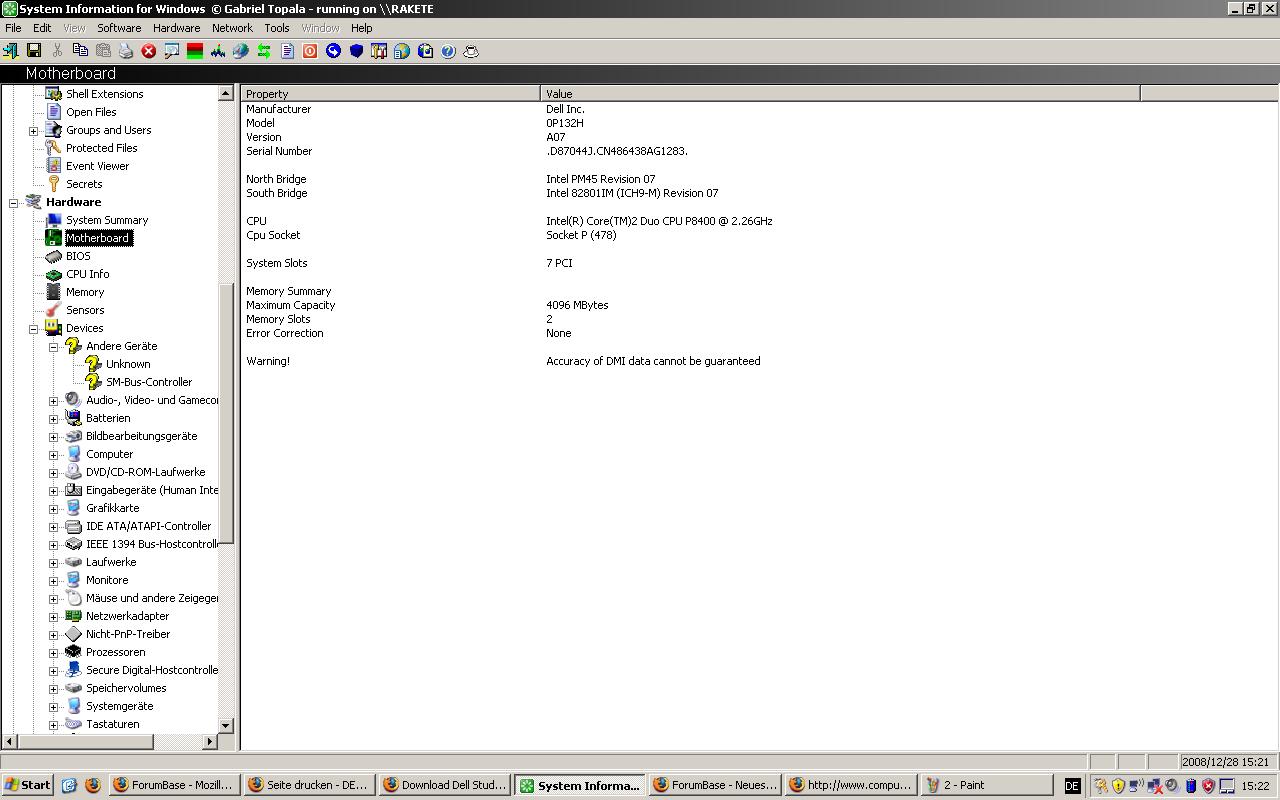The image size is (1280, 800).
Task: Expand the Grafikkarte node
Action: pyautogui.click(x=54, y=509)
